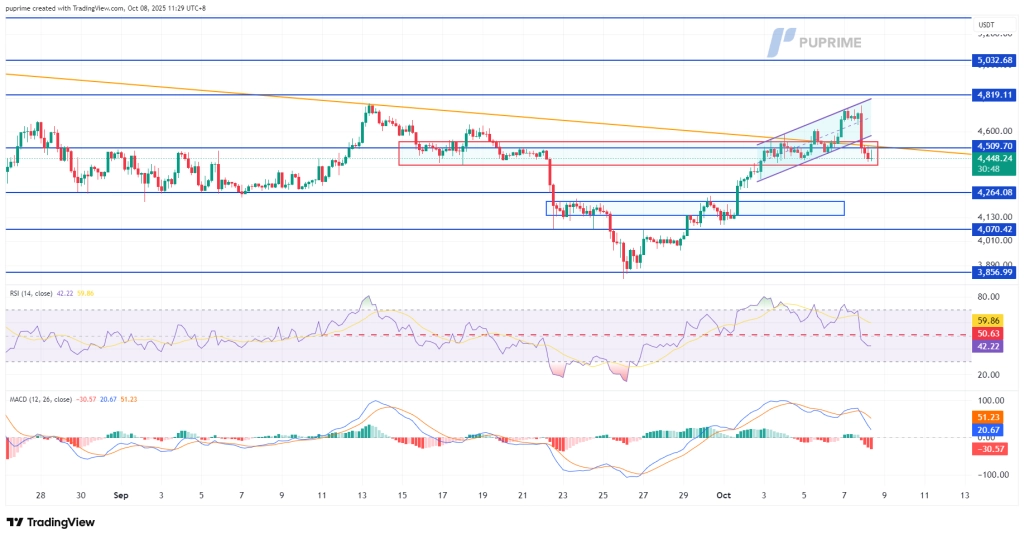Image resolution: width=1024 pixels, height=539 pixels.
Task: Click the Sep label on the time axis
Action: point(120,495)
